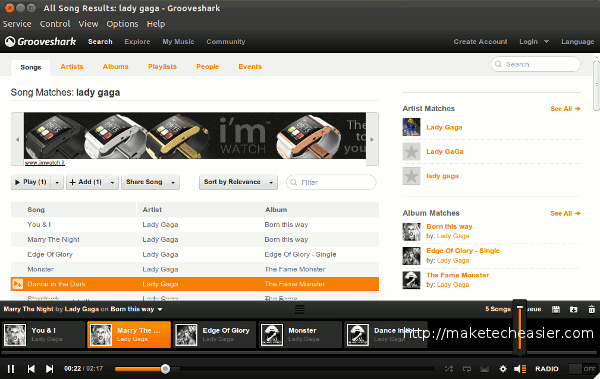Viewport: 600px width, 379px height.
Task: Select Edge Of Glory queue item
Action: point(215,335)
